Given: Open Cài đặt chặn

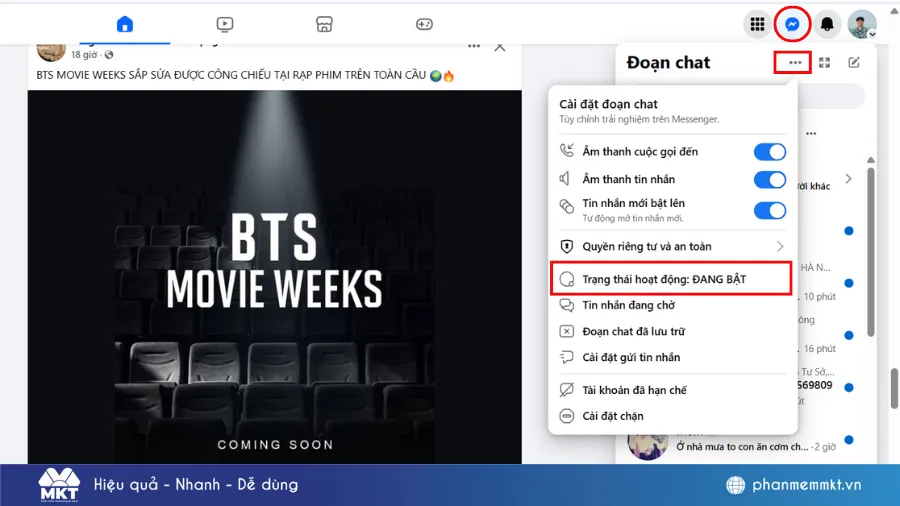Looking at the screenshot, I should tap(673, 416).
